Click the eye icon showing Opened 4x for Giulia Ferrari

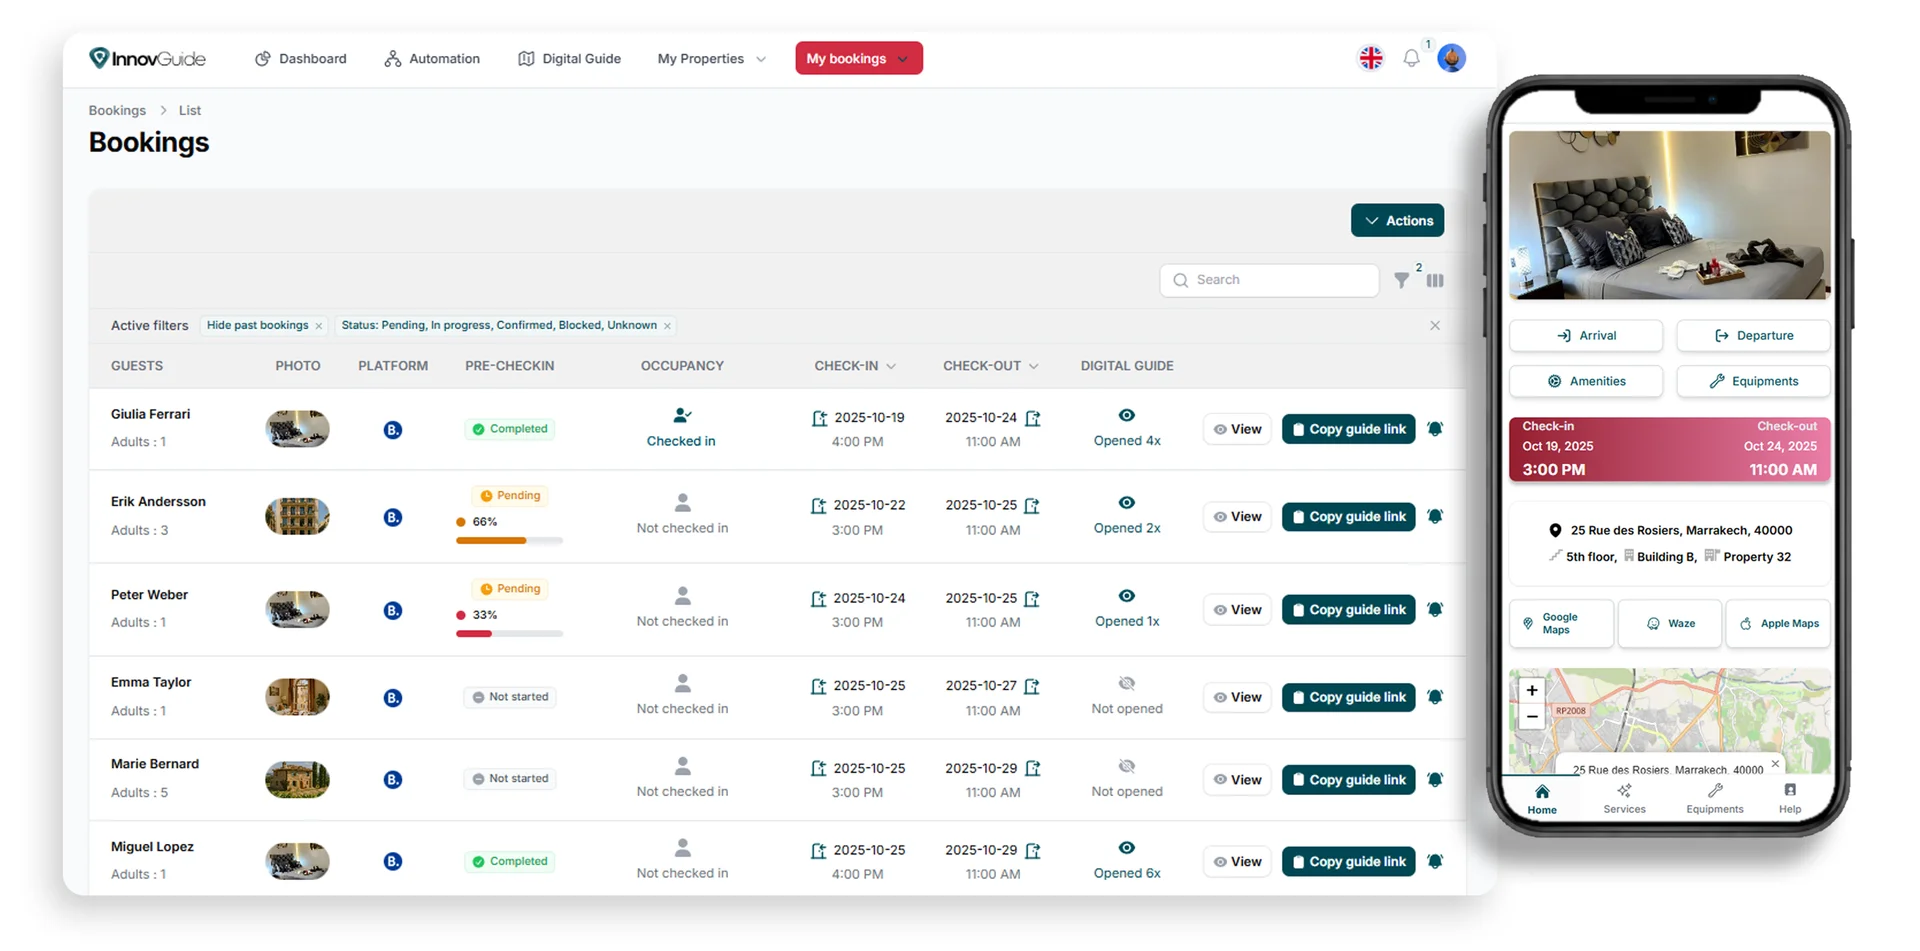[x=1126, y=415]
